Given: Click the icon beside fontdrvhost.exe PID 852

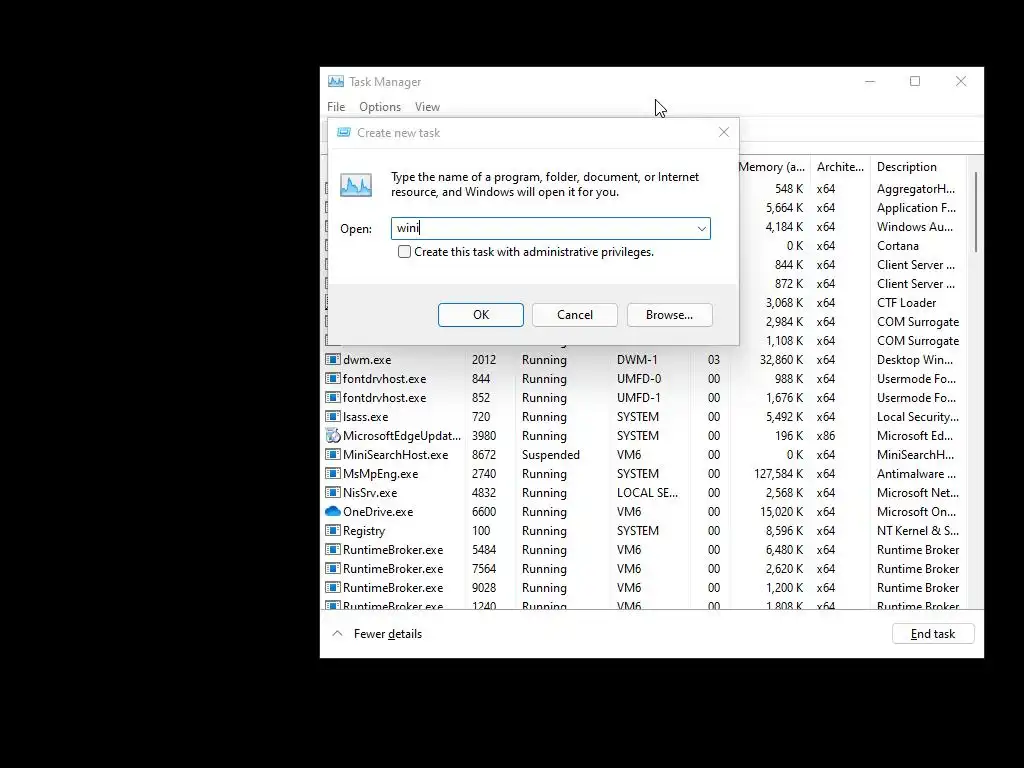Looking at the screenshot, I should click(x=333, y=398).
